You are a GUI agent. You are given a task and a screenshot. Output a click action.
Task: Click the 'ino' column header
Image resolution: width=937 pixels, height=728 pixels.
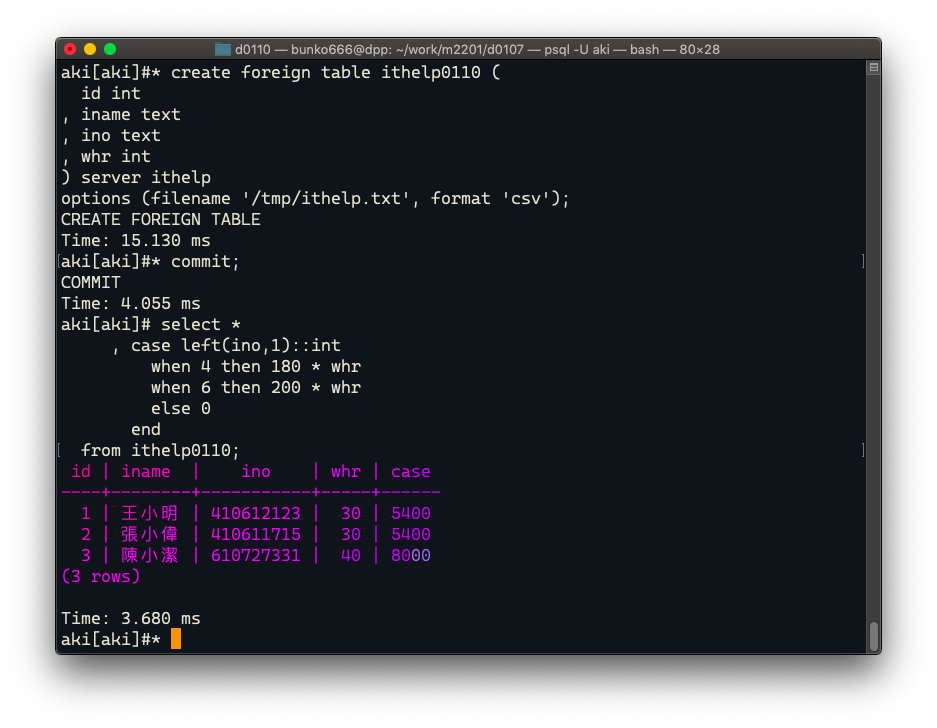[x=256, y=472]
